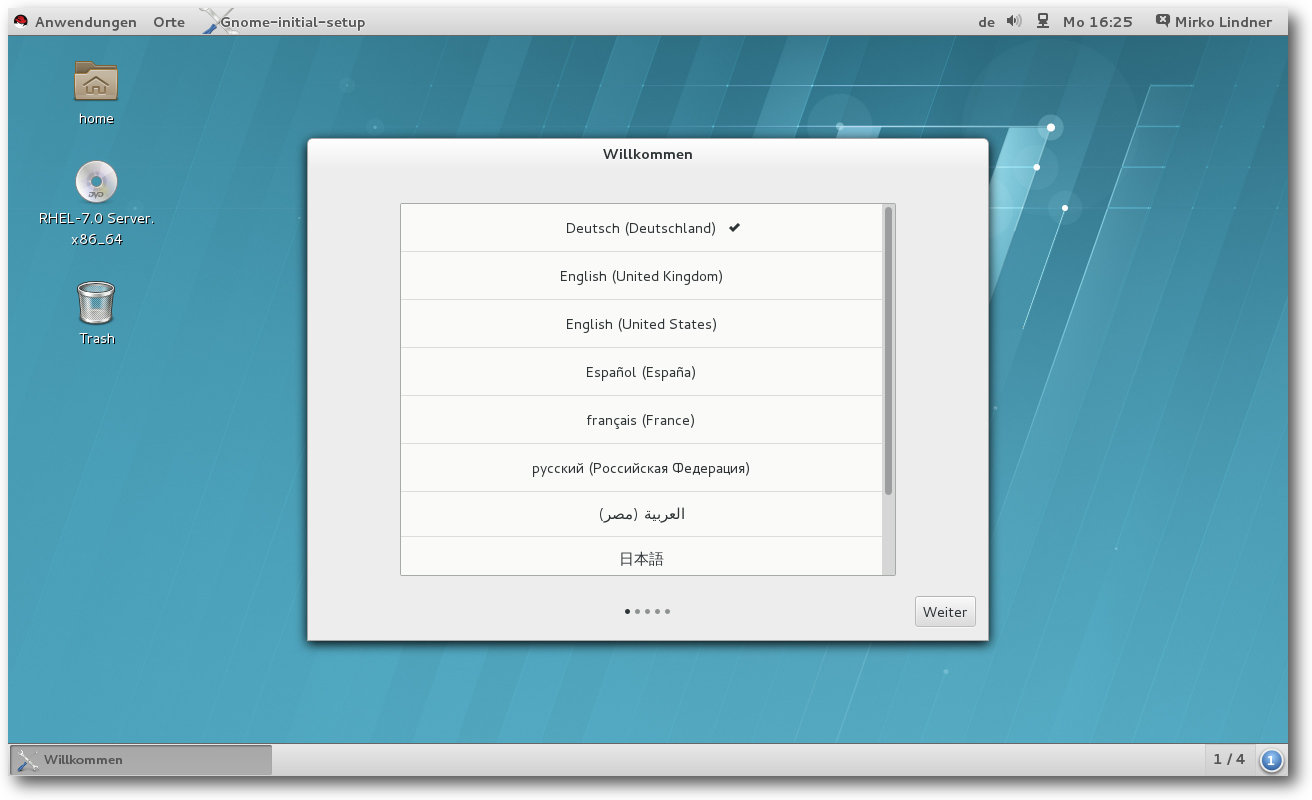The image size is (1312, 800).
Task: Click the Willkommen taskbar window button
Action: coord(141,760)
